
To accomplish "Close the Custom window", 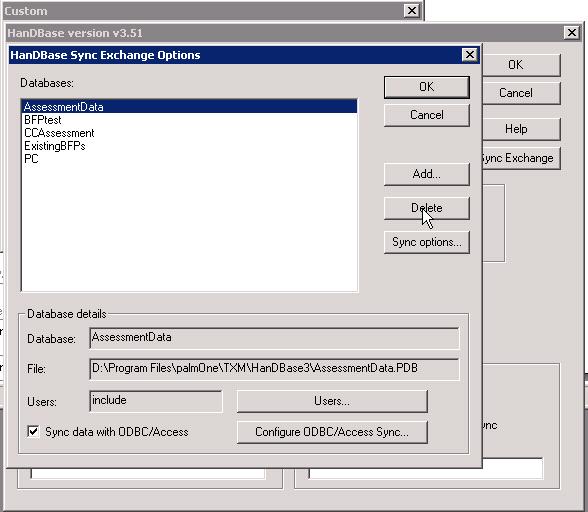I will tap(412, 11).
